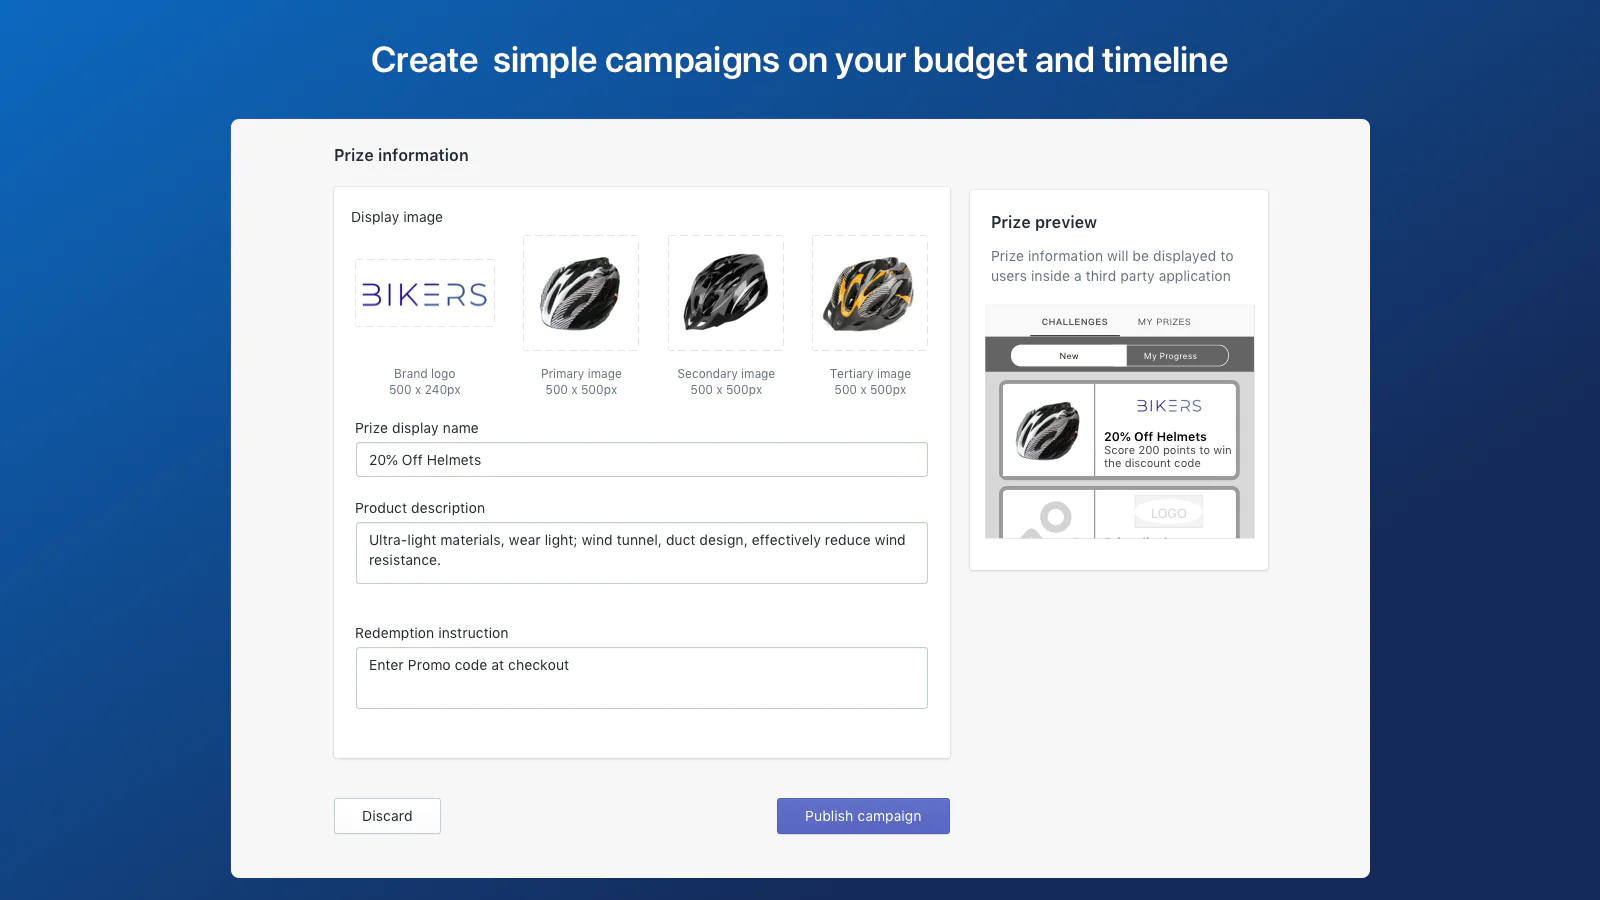Click the placeholder LOGO in second preview card
1600x900 pixels.
pyautogui.click(x=1168, y=513)
